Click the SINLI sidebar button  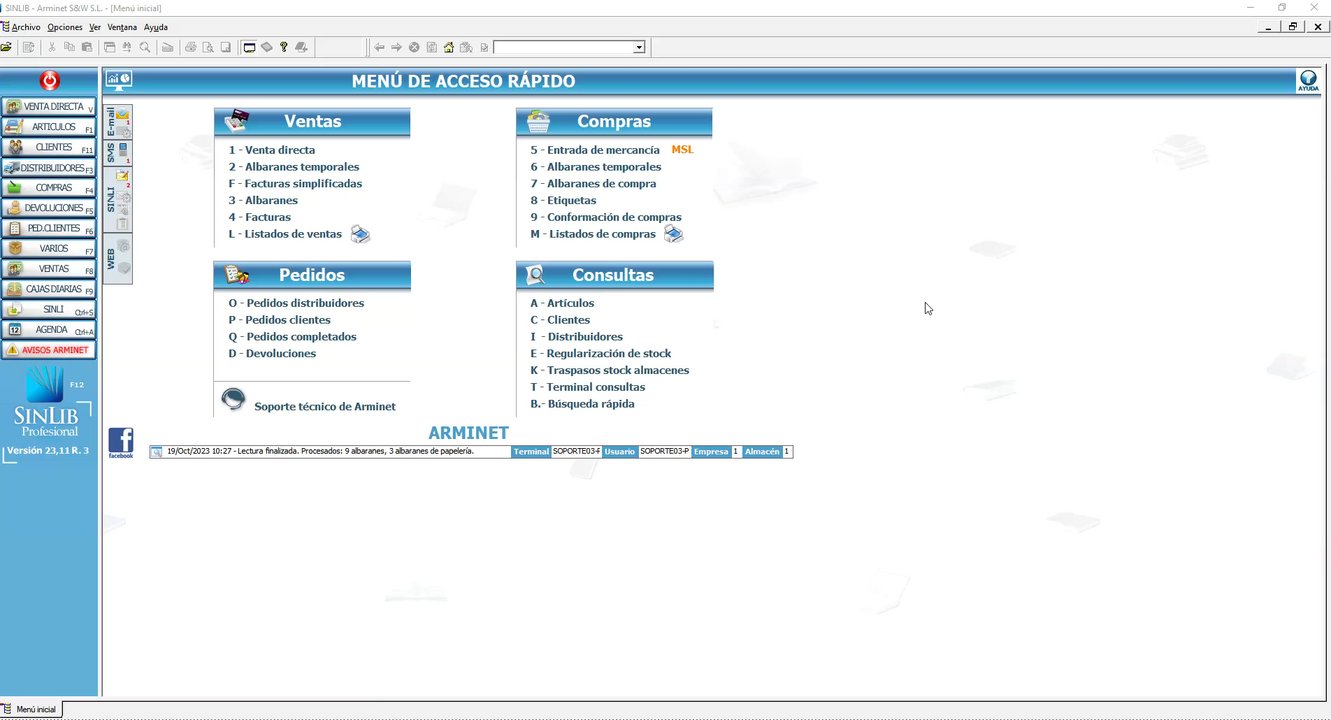pos(49,310)
